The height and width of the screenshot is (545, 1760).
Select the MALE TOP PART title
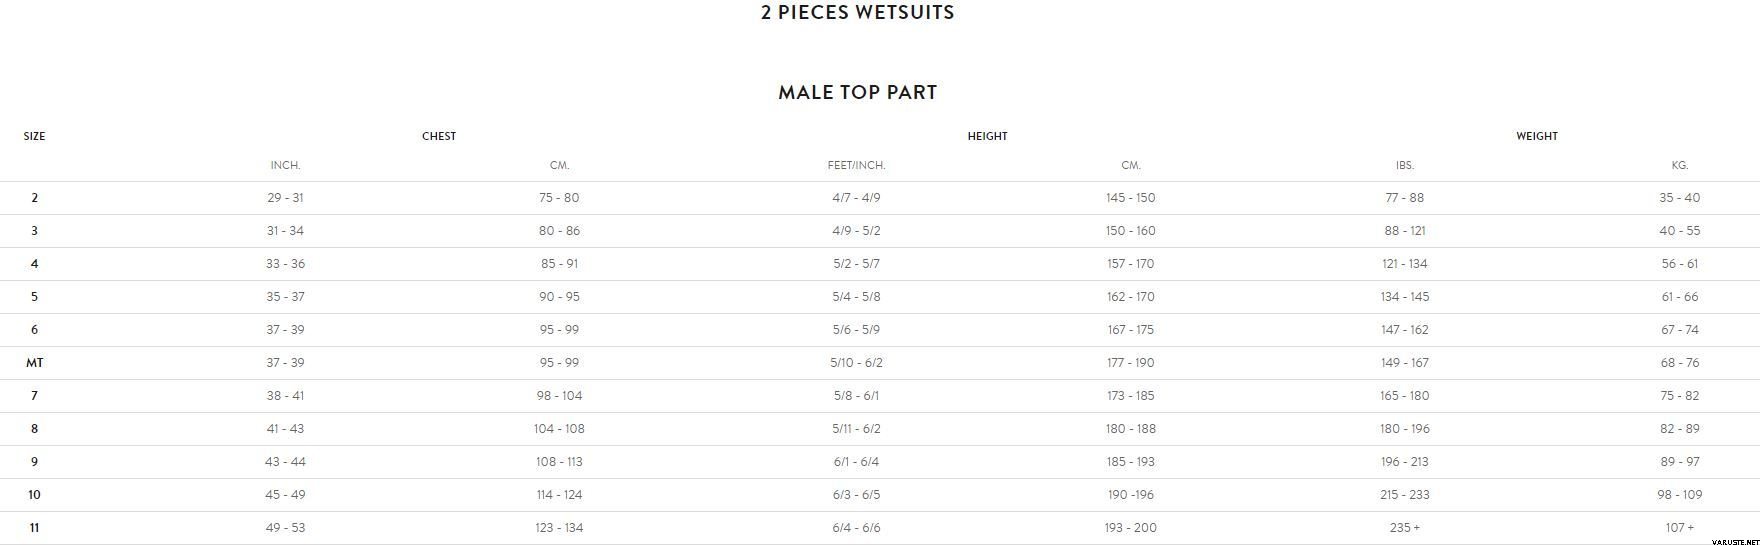857,92
